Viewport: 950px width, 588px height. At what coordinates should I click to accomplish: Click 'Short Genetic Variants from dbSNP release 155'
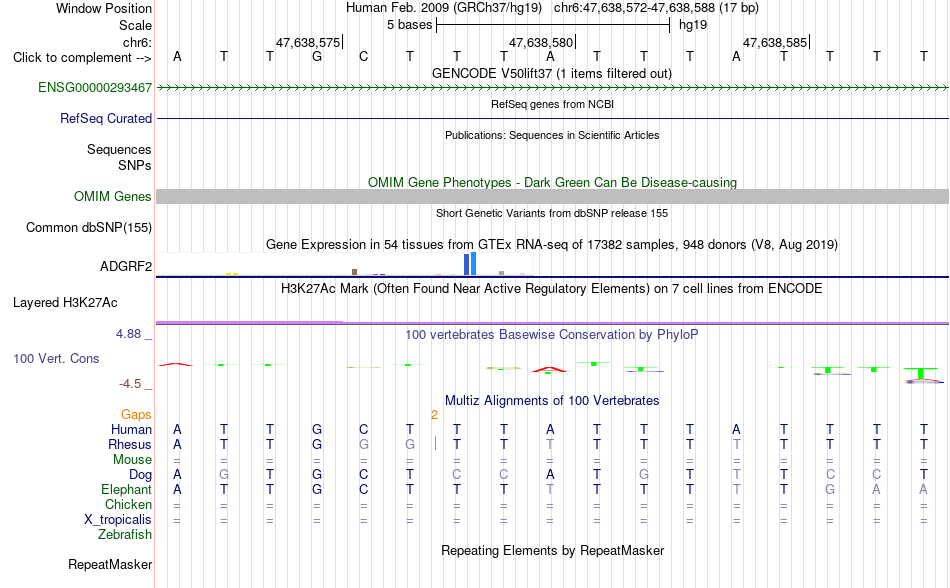551,213
